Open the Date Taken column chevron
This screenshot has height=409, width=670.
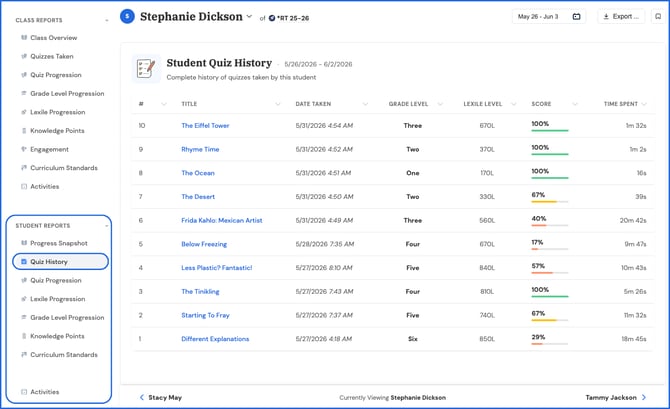(x=365, y=104)
